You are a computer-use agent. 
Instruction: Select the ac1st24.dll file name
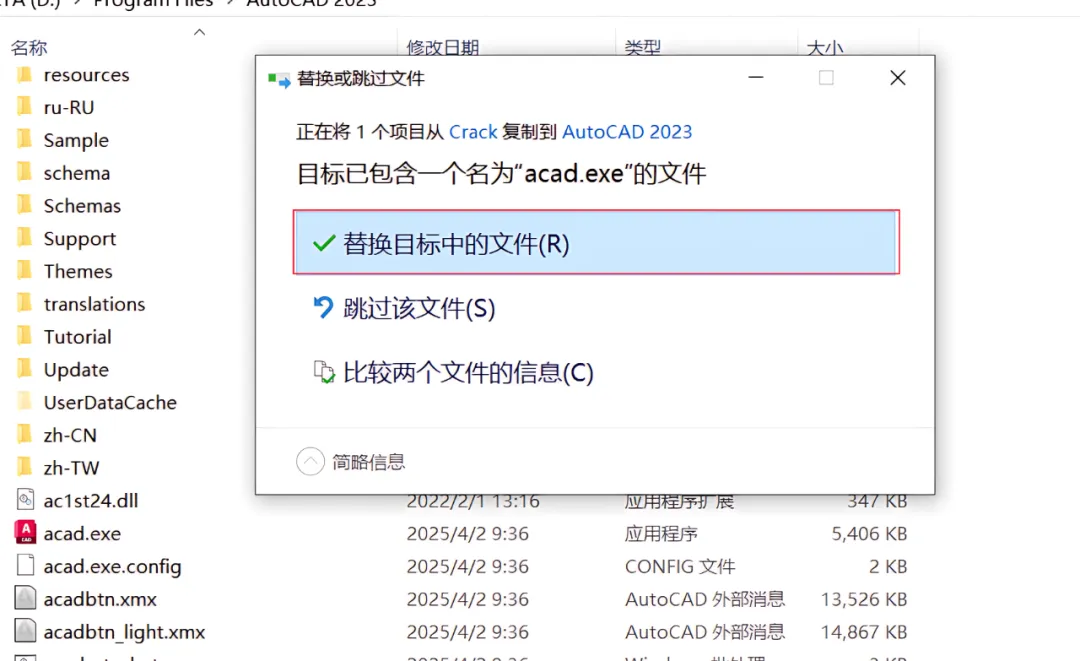[x=91, y=501]
